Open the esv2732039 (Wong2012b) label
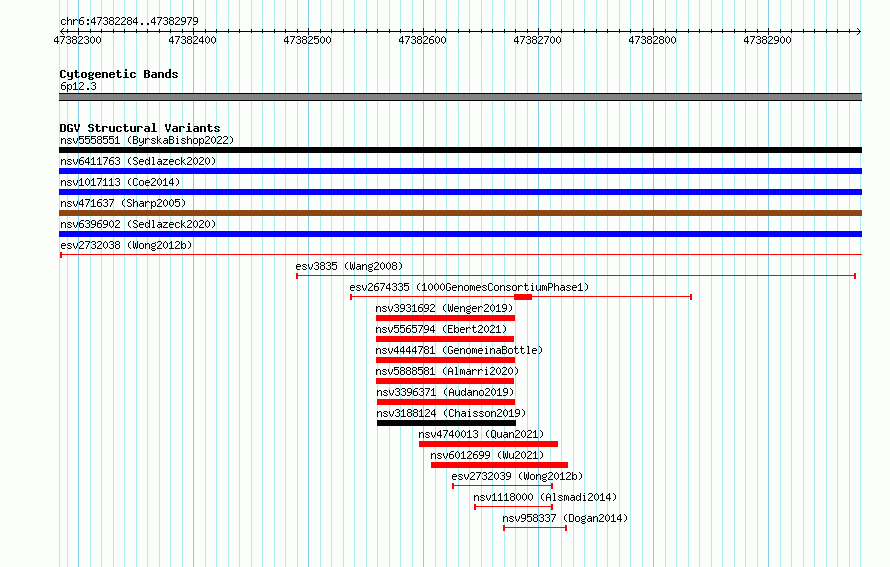 click(517, 476)
